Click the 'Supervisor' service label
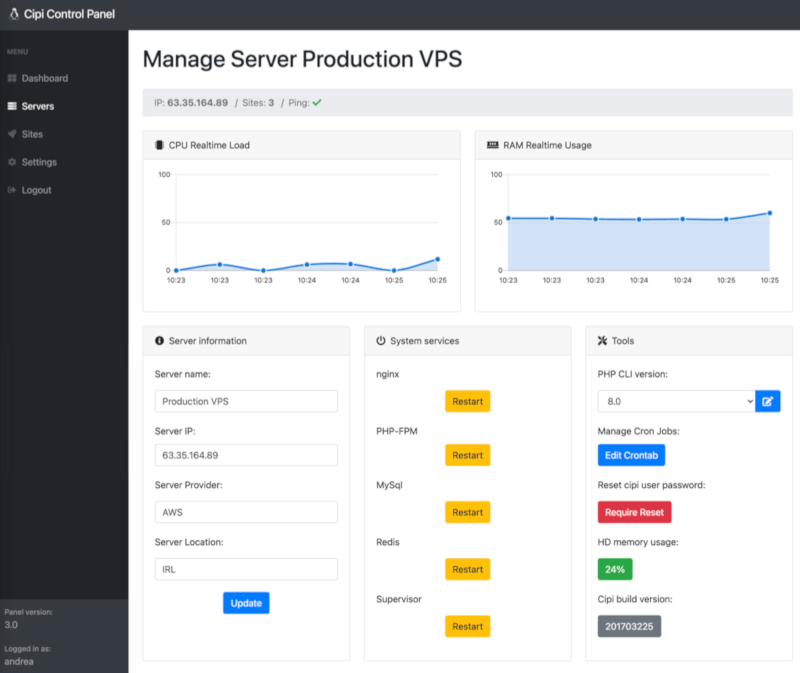This screenshot has width=800, height=673. point(398,599)
